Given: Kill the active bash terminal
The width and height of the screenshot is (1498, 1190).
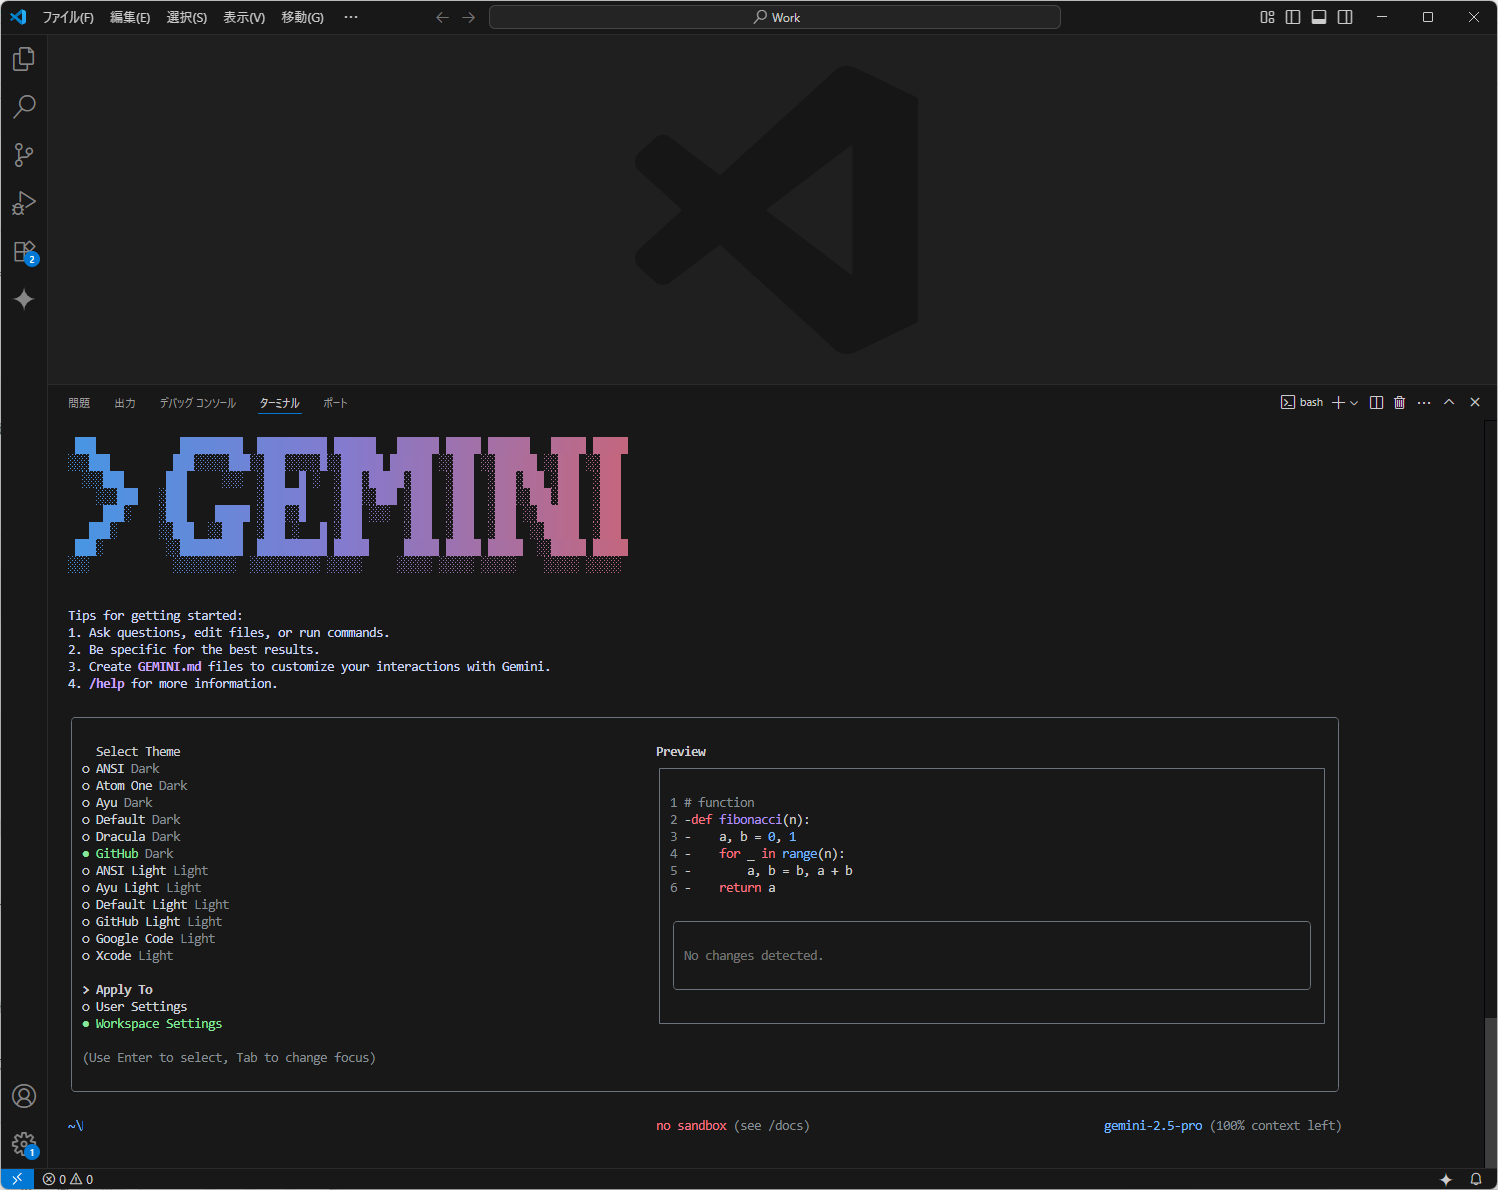Looking at the screenshot, I should pyautogui.click(x=1399, y=402).
